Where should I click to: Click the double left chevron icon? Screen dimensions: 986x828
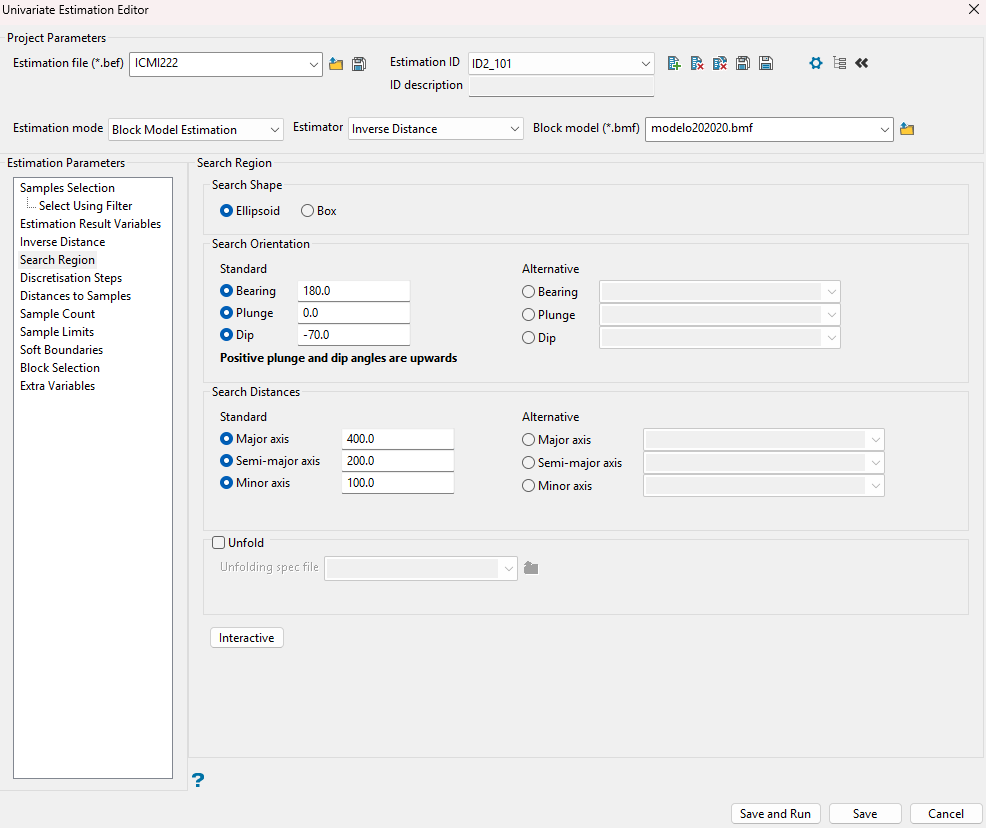point(861,63)
